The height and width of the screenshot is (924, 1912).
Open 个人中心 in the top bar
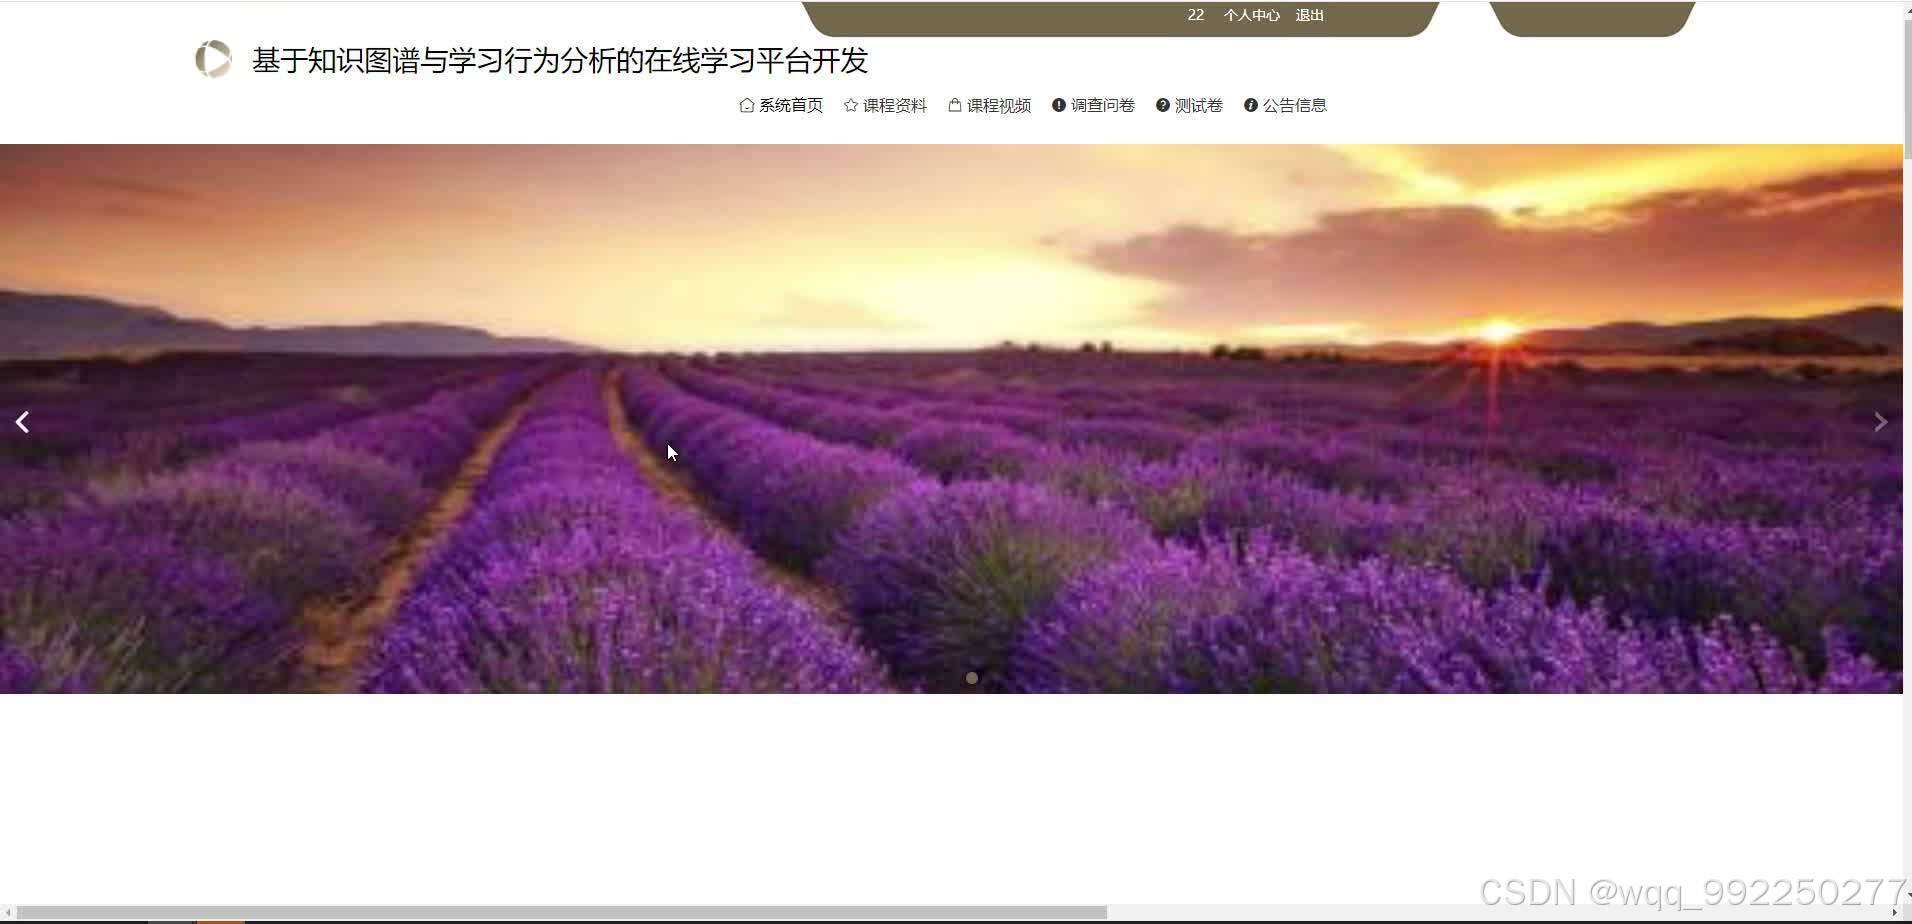[1251, 15]
